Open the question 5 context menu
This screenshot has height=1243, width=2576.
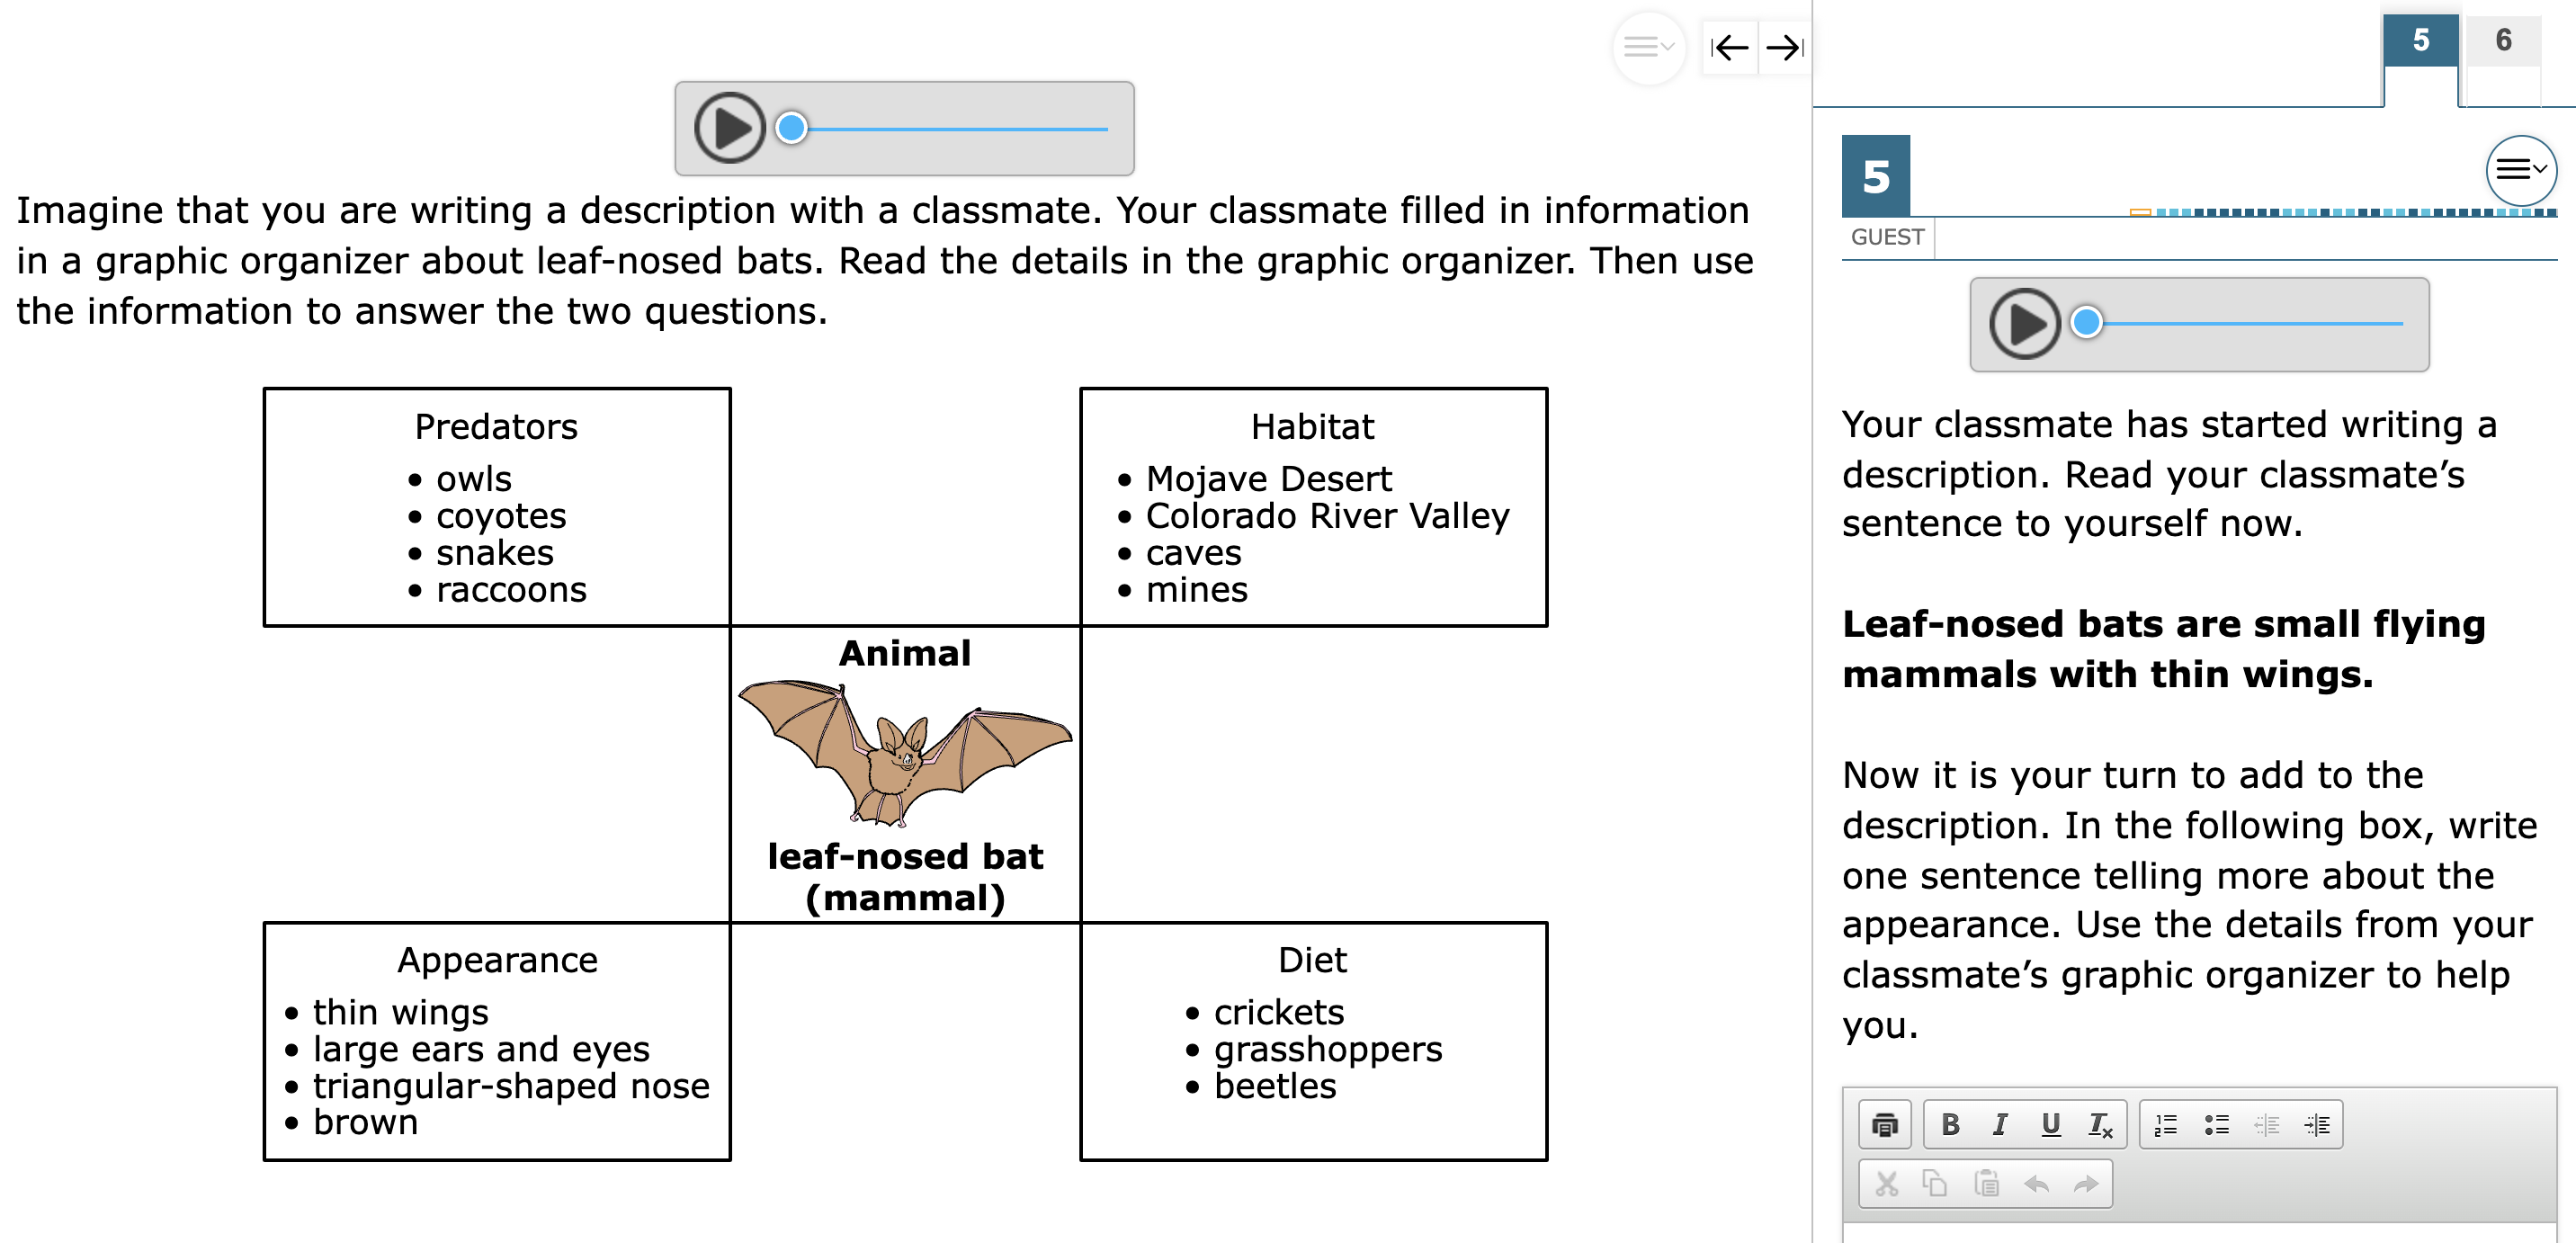(x=2520, y=170)
